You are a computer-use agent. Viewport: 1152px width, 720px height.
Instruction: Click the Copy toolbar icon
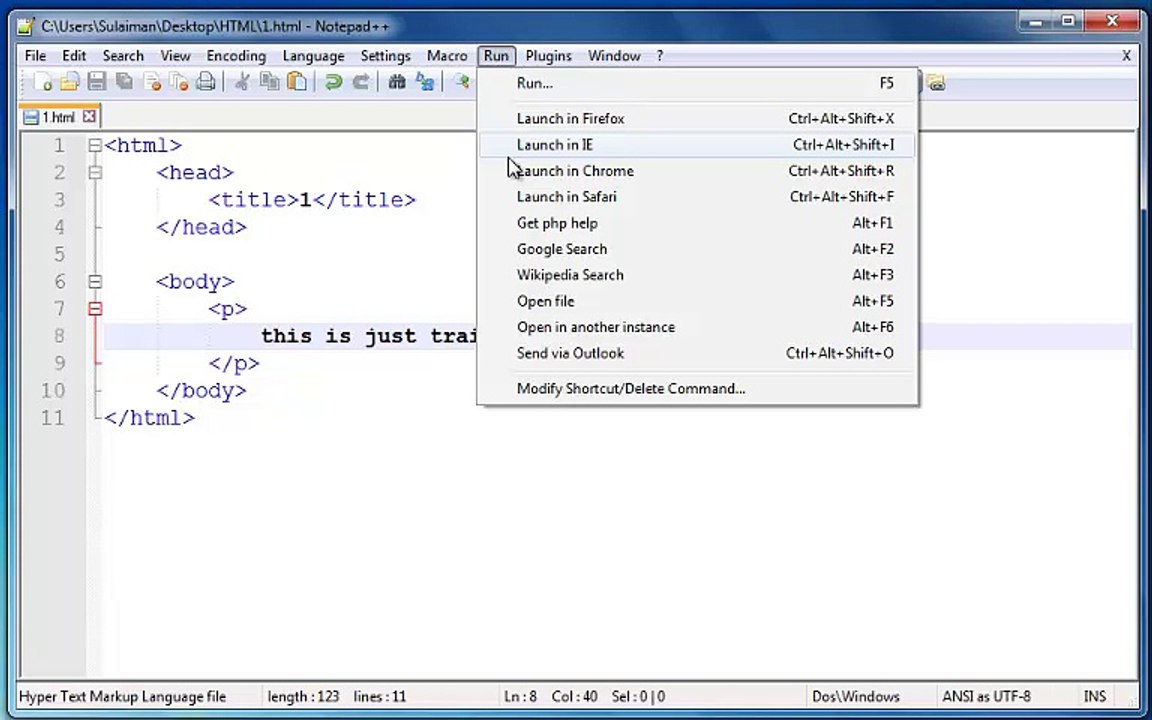270,82
